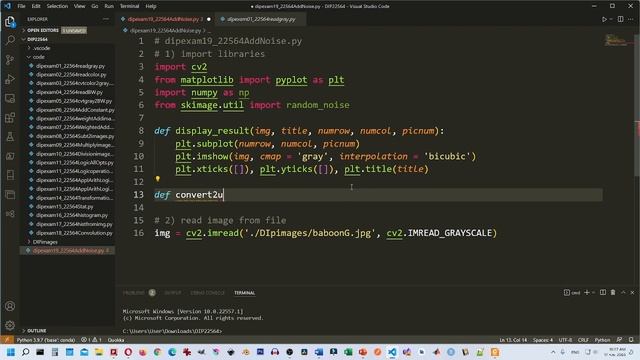
Task: Open the run button dropdown arrow
Action: click(611, 19)
